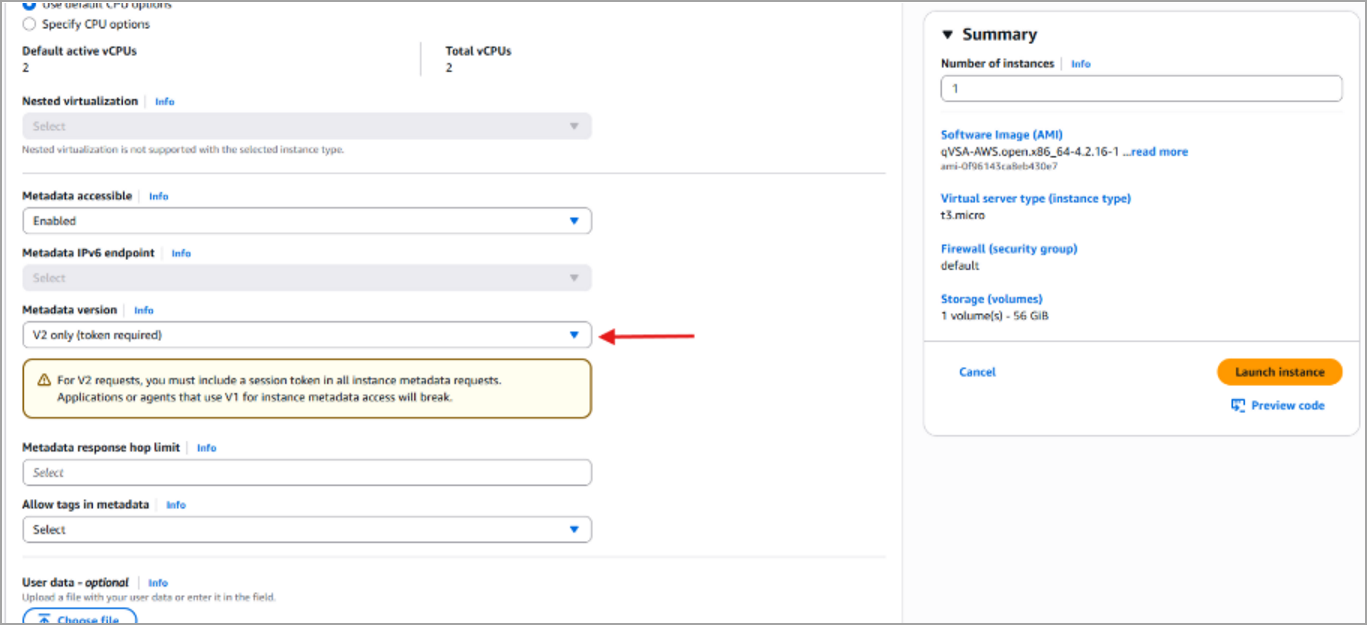
Task: Click the t3.micro instance type text
Action: [963, 215]
